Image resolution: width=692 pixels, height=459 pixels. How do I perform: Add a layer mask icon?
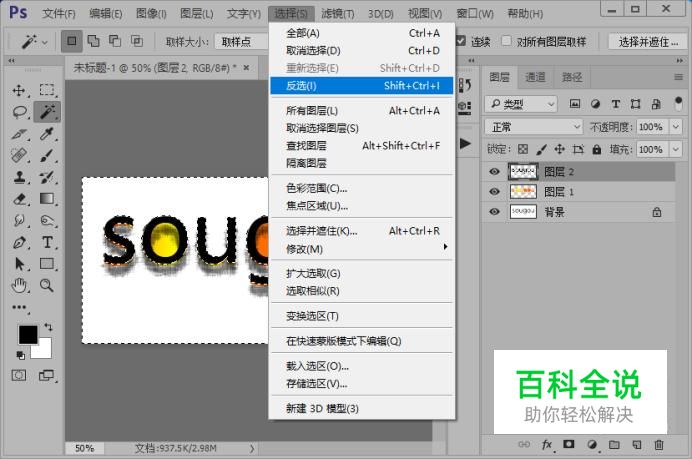click(x=569, y=444)
